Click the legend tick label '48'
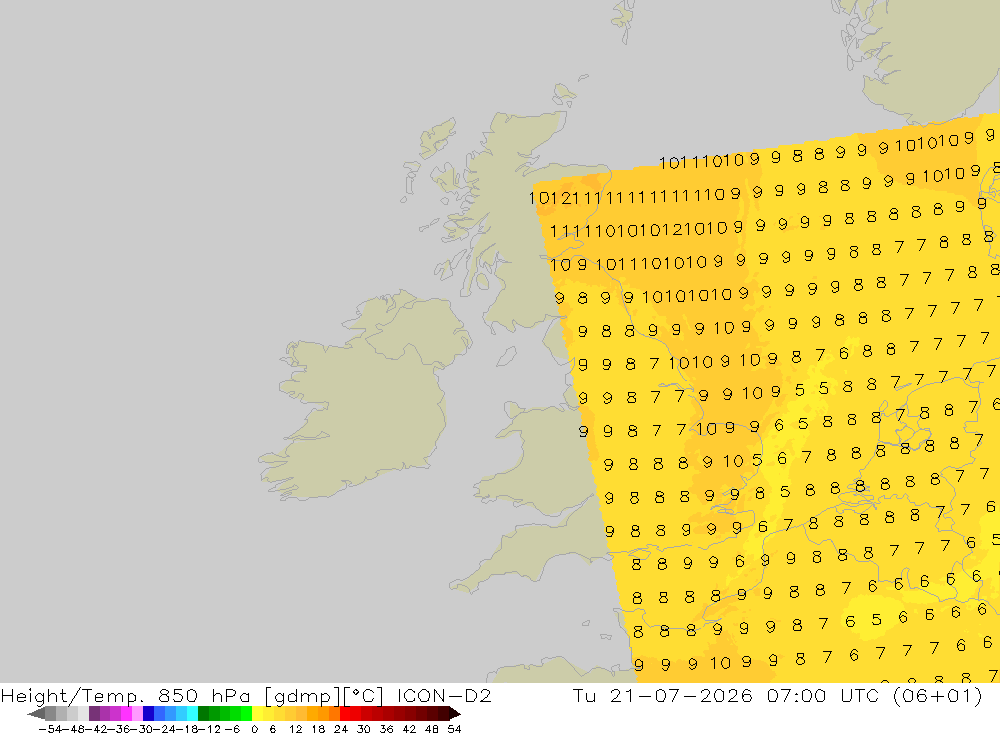 coord(432,729)
